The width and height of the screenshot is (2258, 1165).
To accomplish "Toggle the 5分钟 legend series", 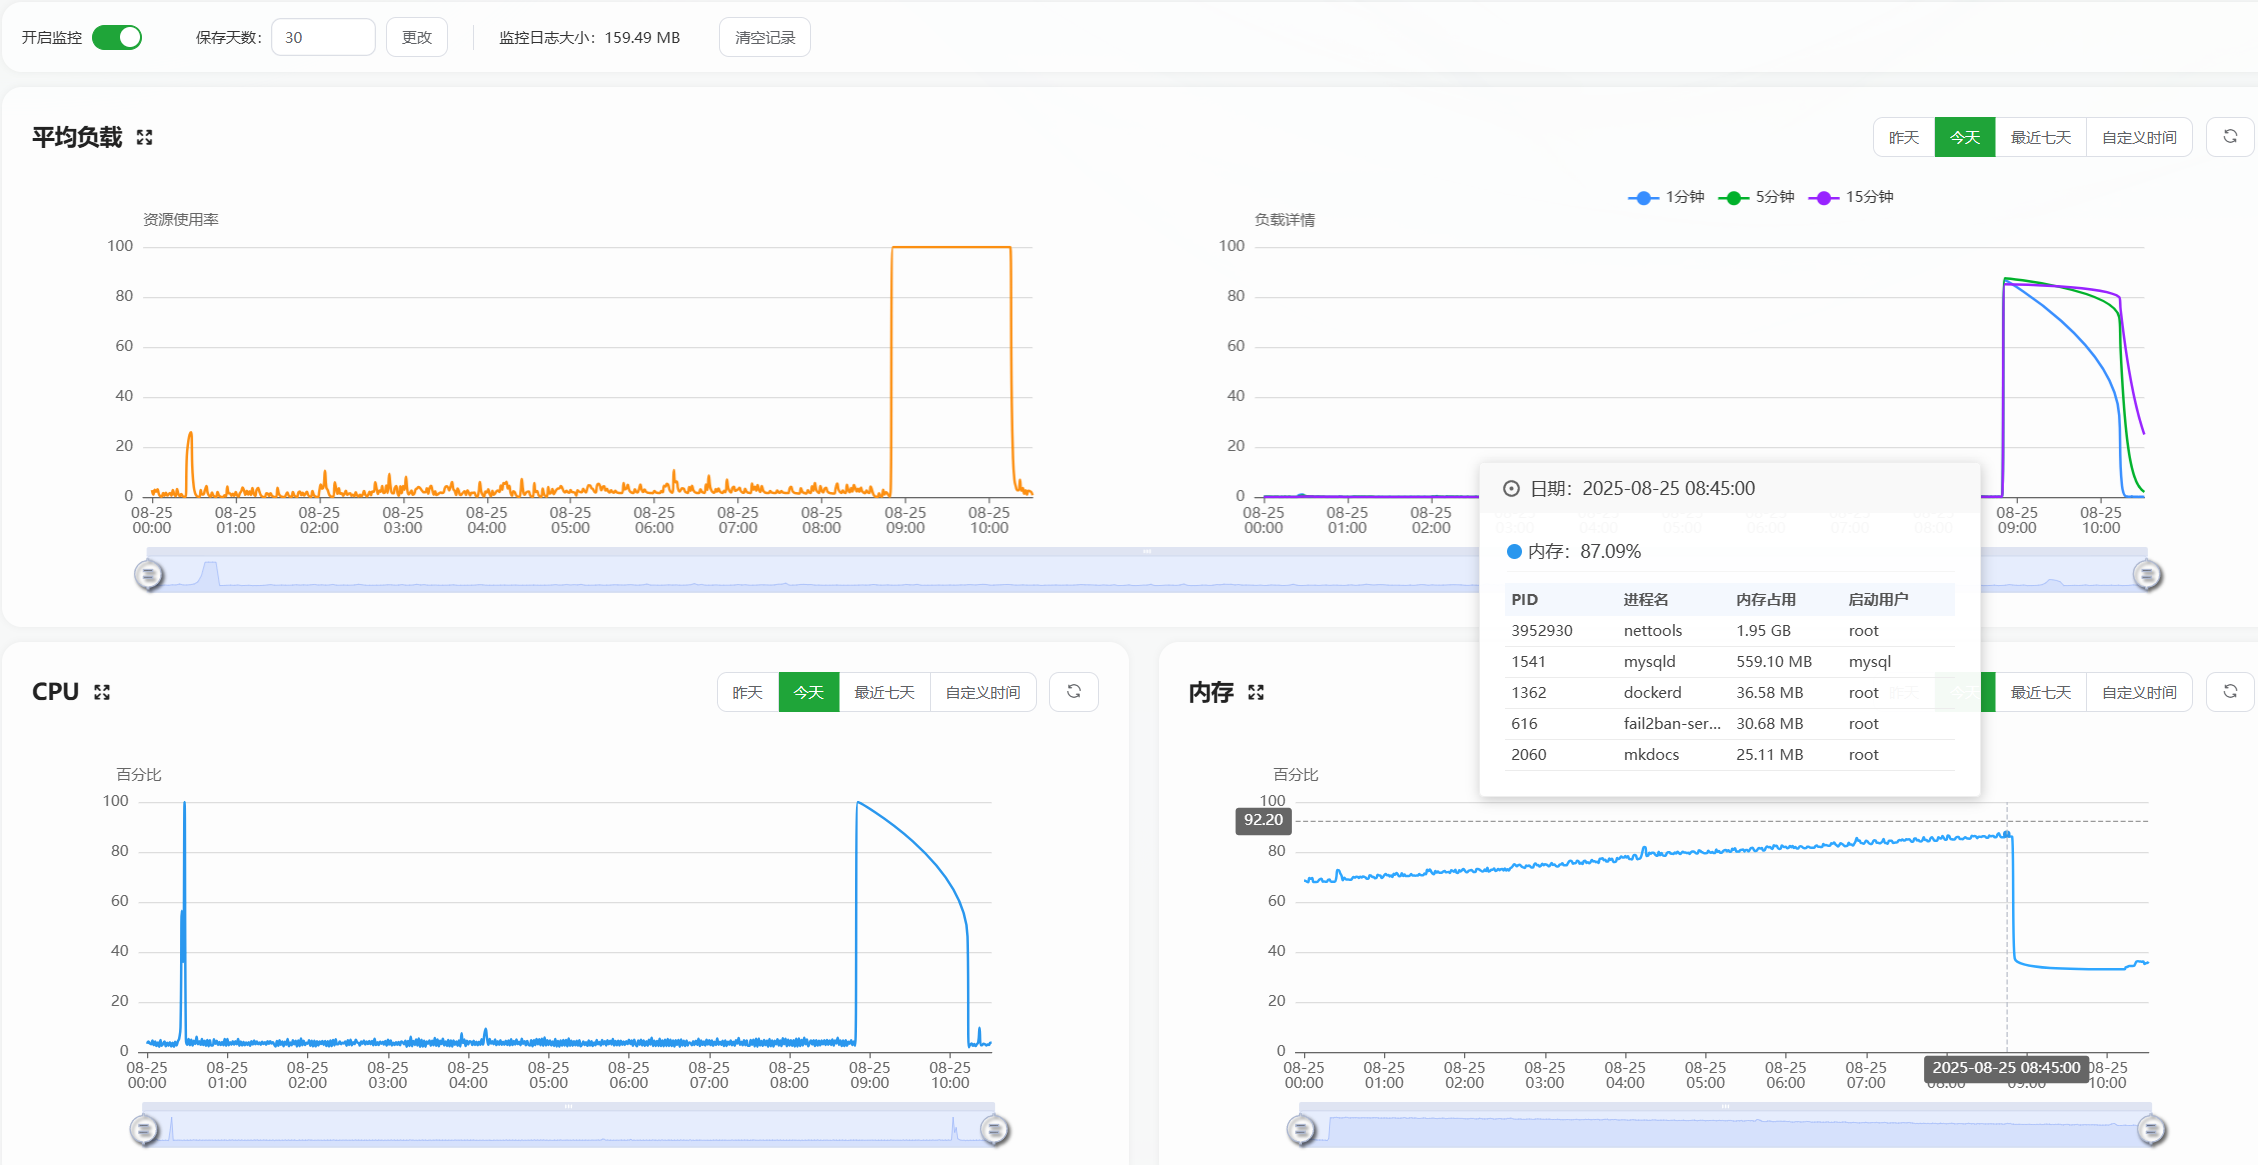I will pos(1756,197).
